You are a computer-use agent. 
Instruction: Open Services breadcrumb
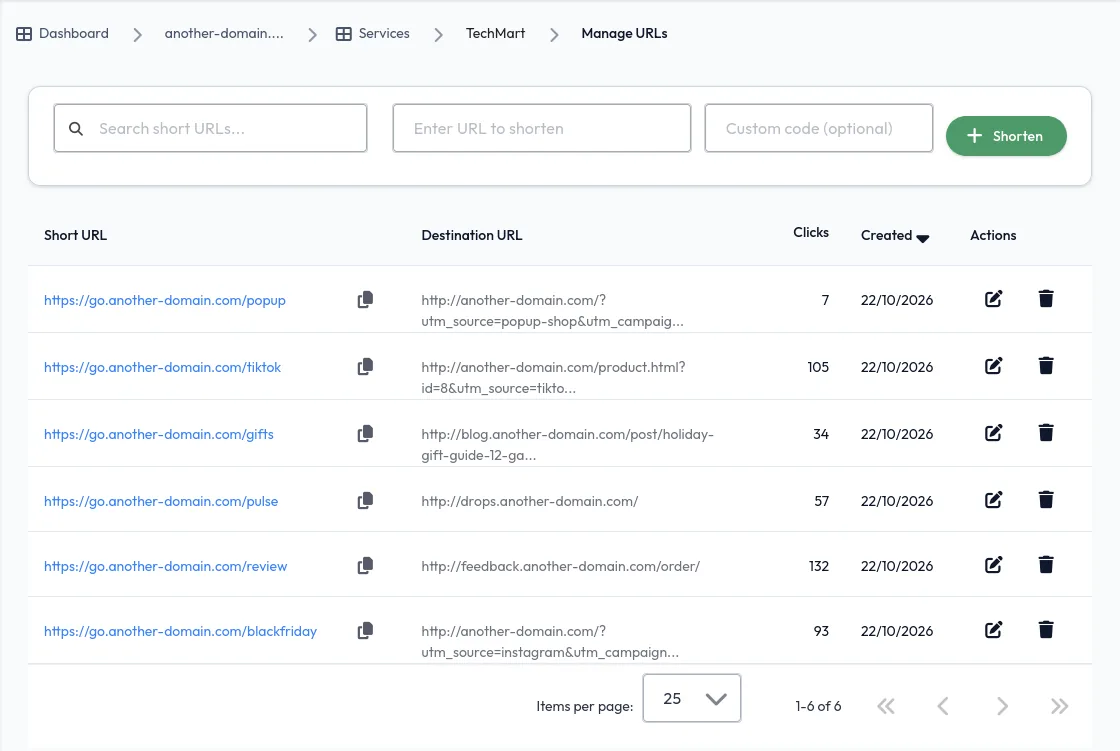pos(373,34)
